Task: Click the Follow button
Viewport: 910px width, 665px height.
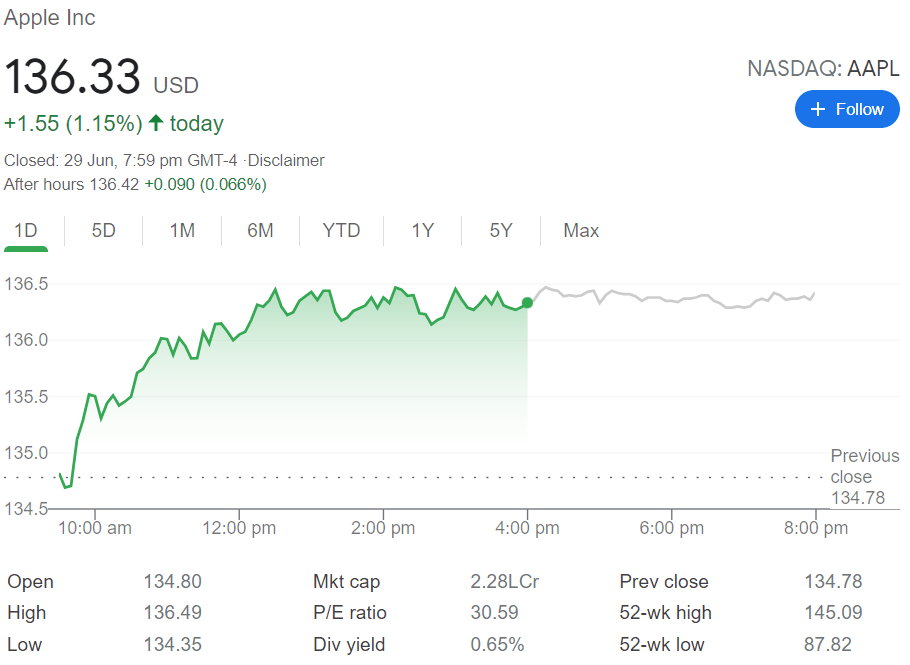Action: point(846,109)
